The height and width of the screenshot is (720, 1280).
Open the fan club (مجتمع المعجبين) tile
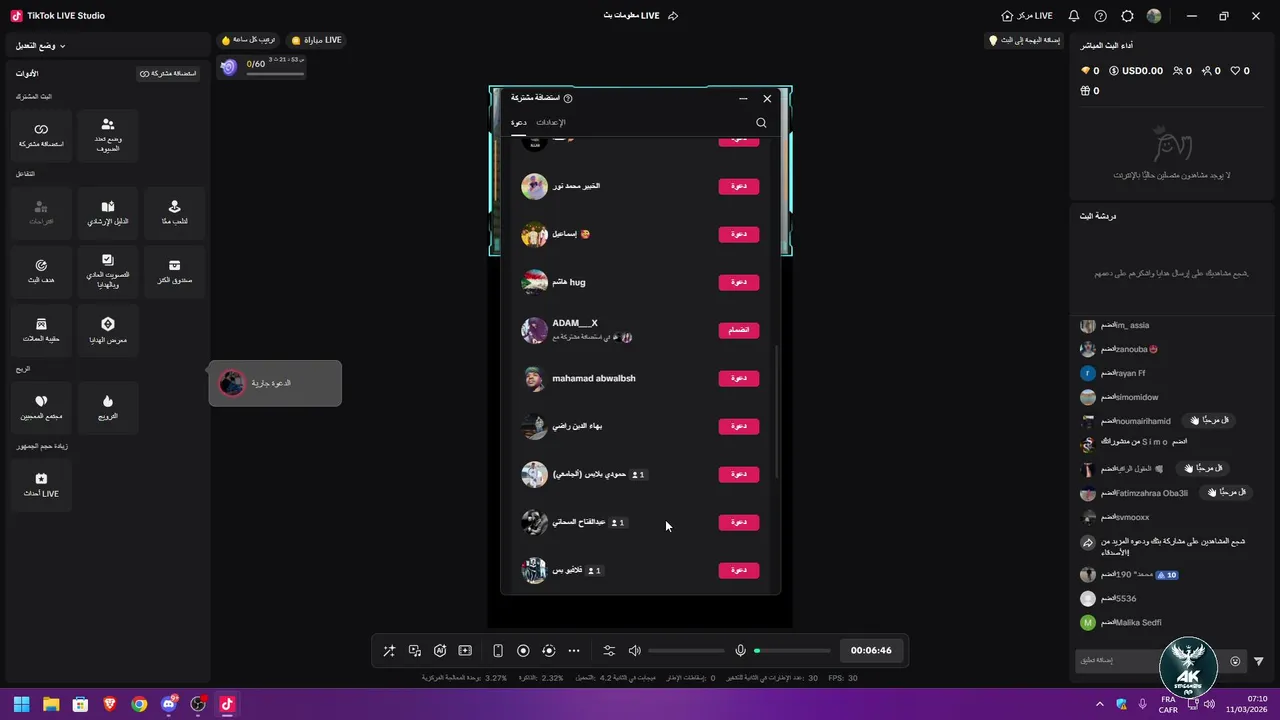(41, 407)
